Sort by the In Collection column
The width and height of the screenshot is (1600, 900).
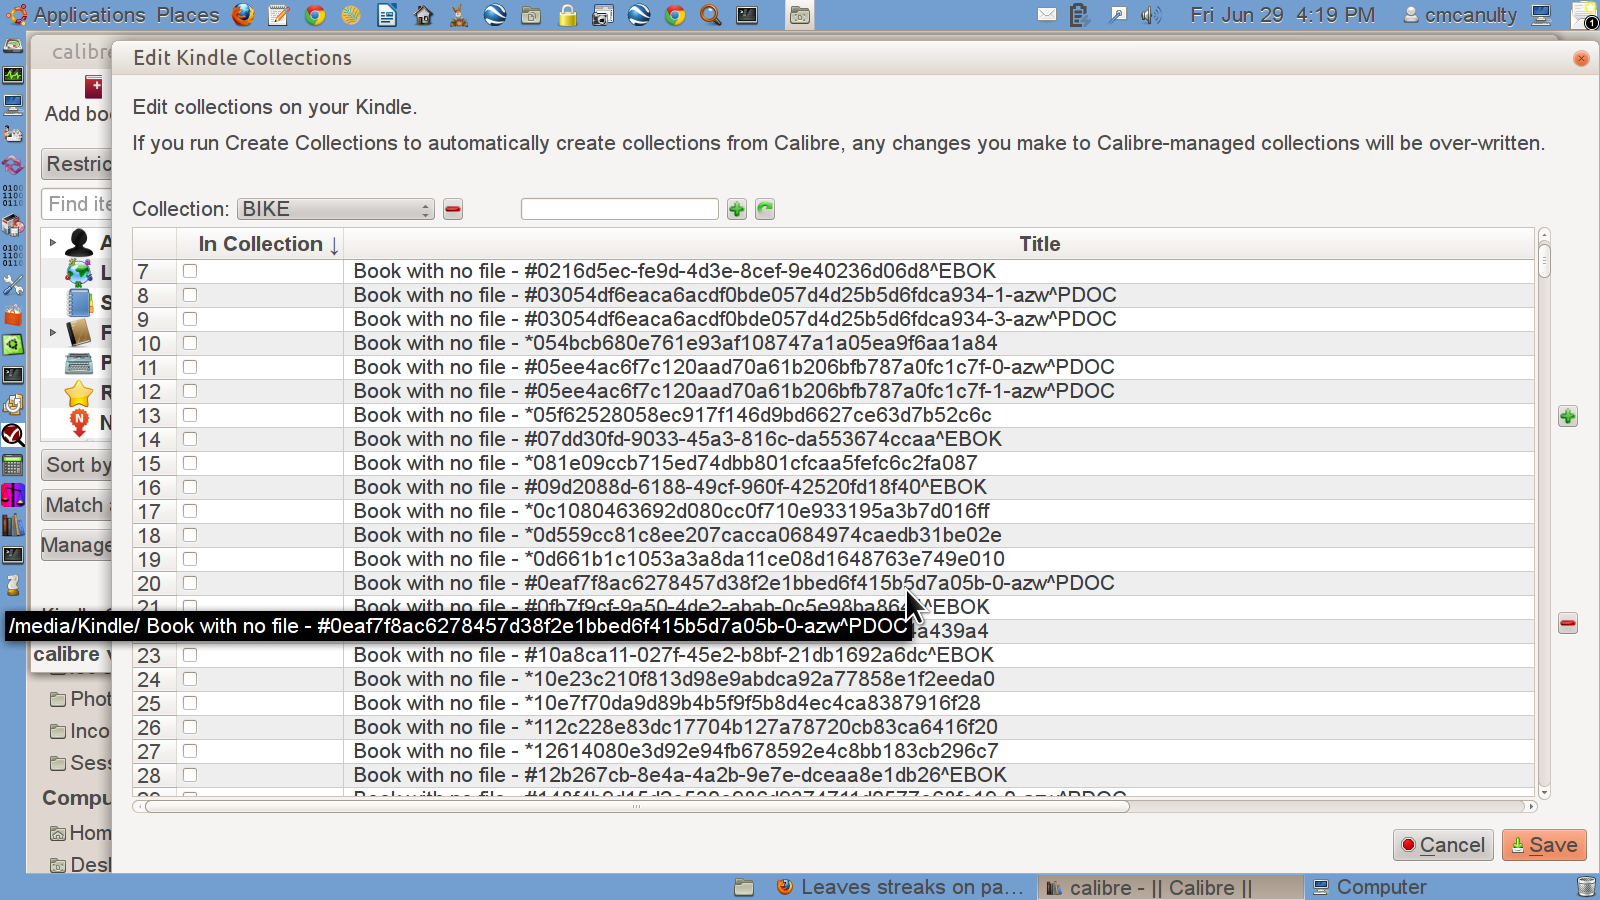[260, 244]
